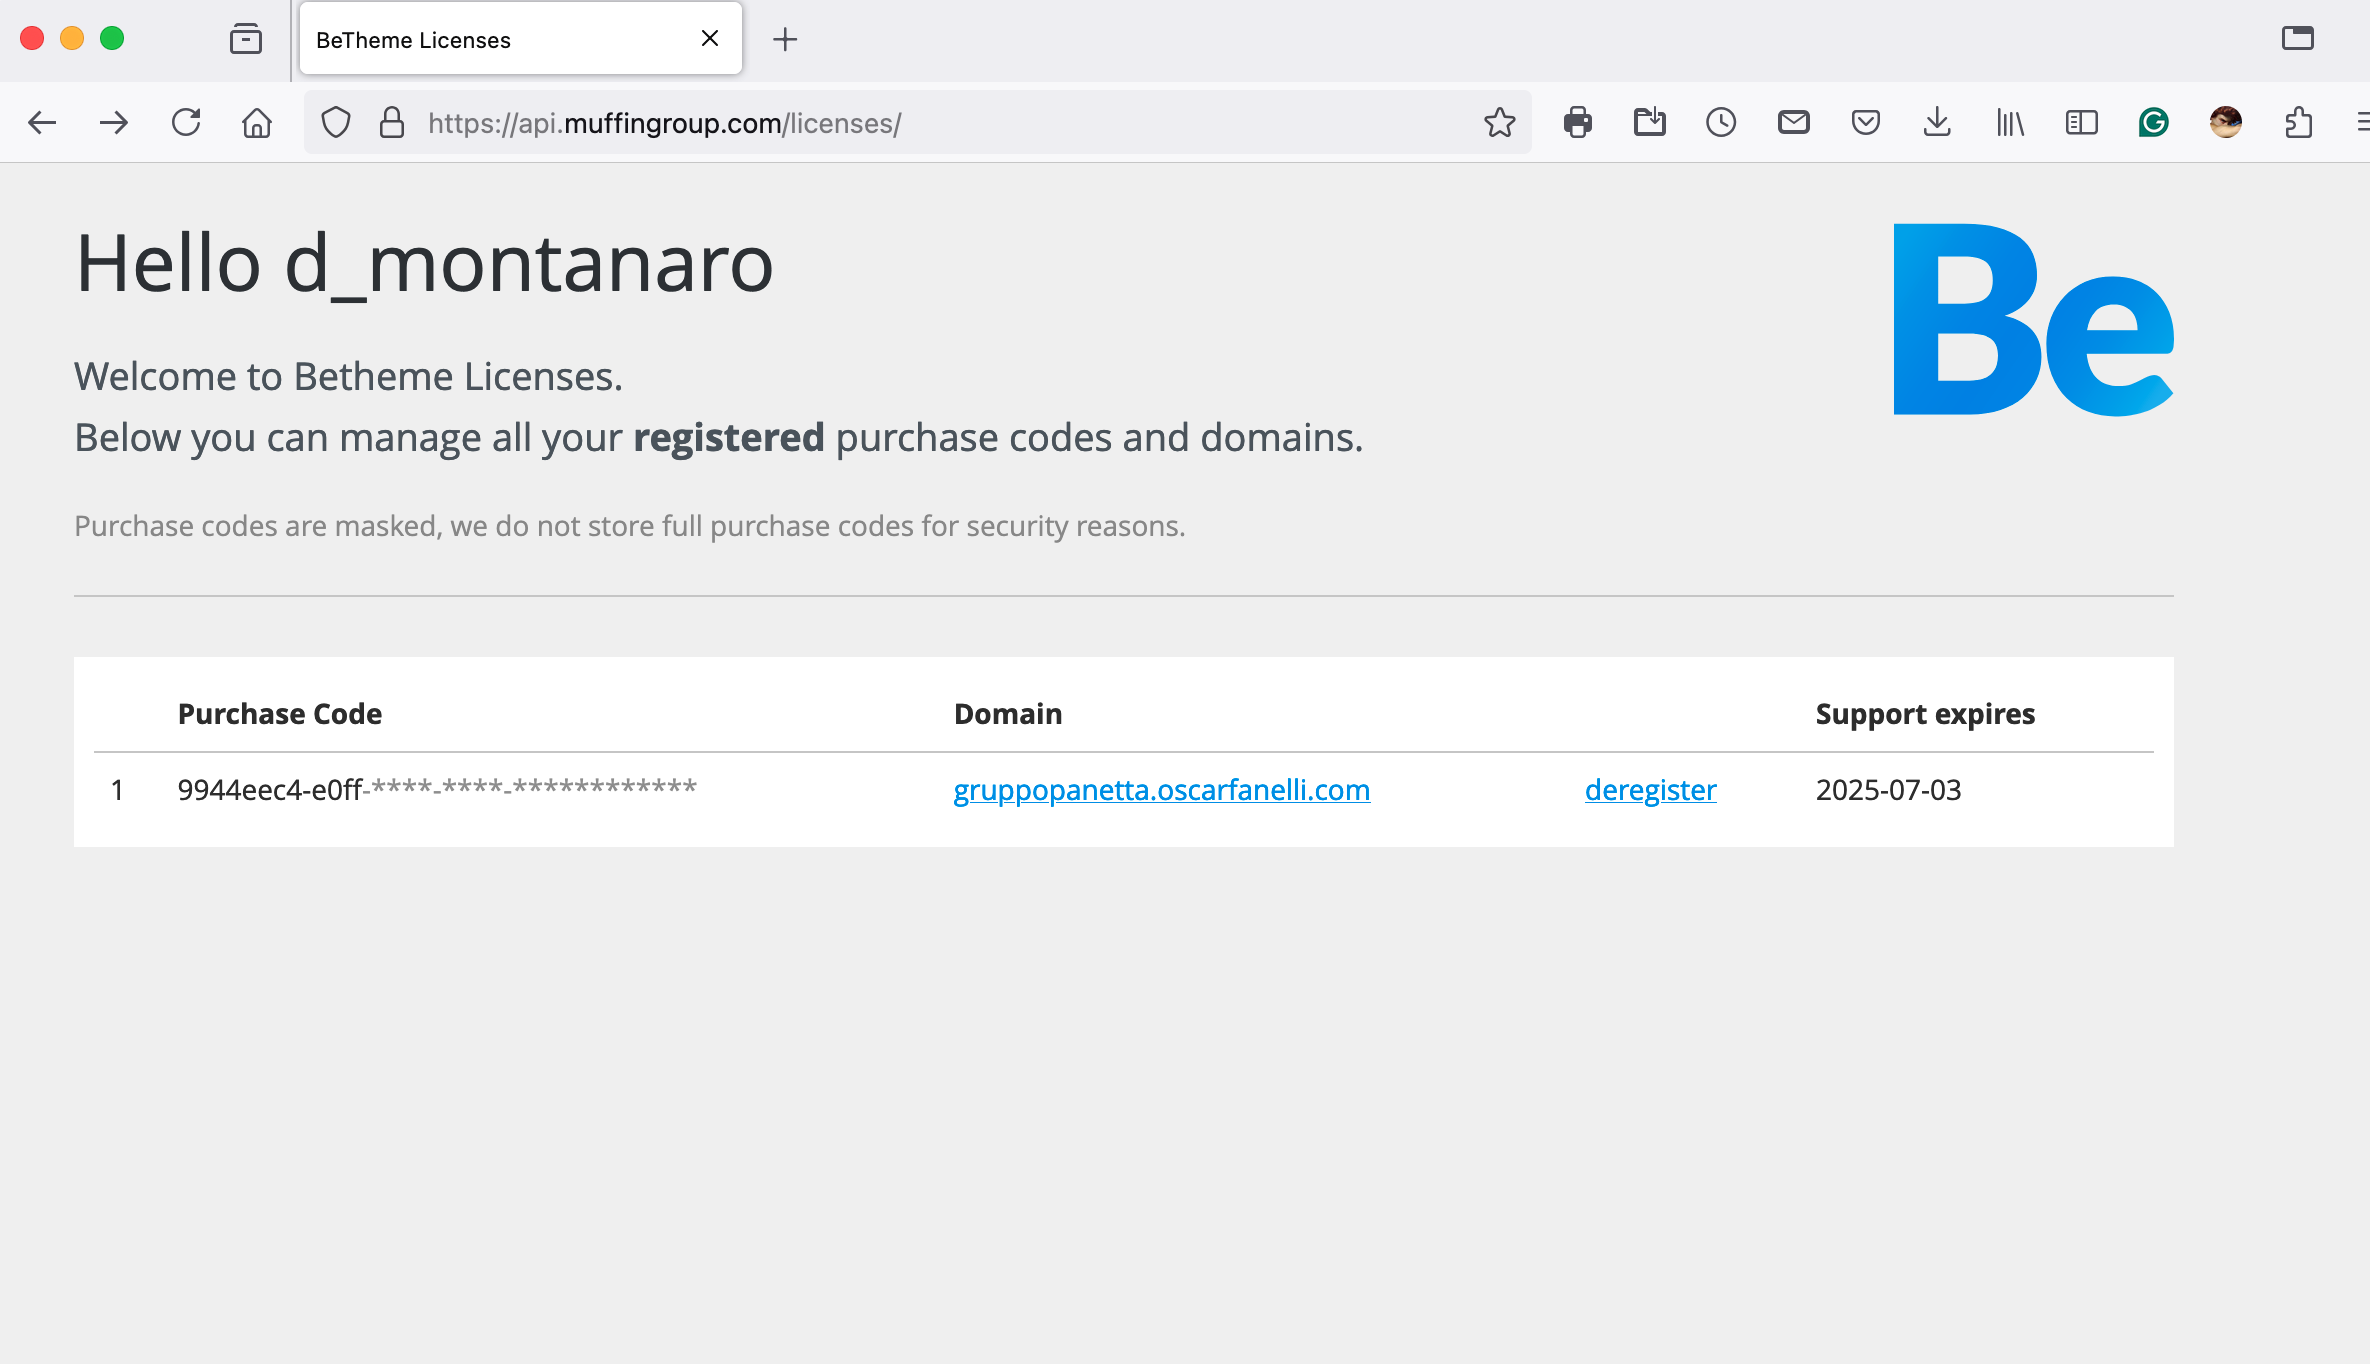
Task: Click the 'Purchase codes are masked' note
Action: pyautogui.click(x=630, y=526)
